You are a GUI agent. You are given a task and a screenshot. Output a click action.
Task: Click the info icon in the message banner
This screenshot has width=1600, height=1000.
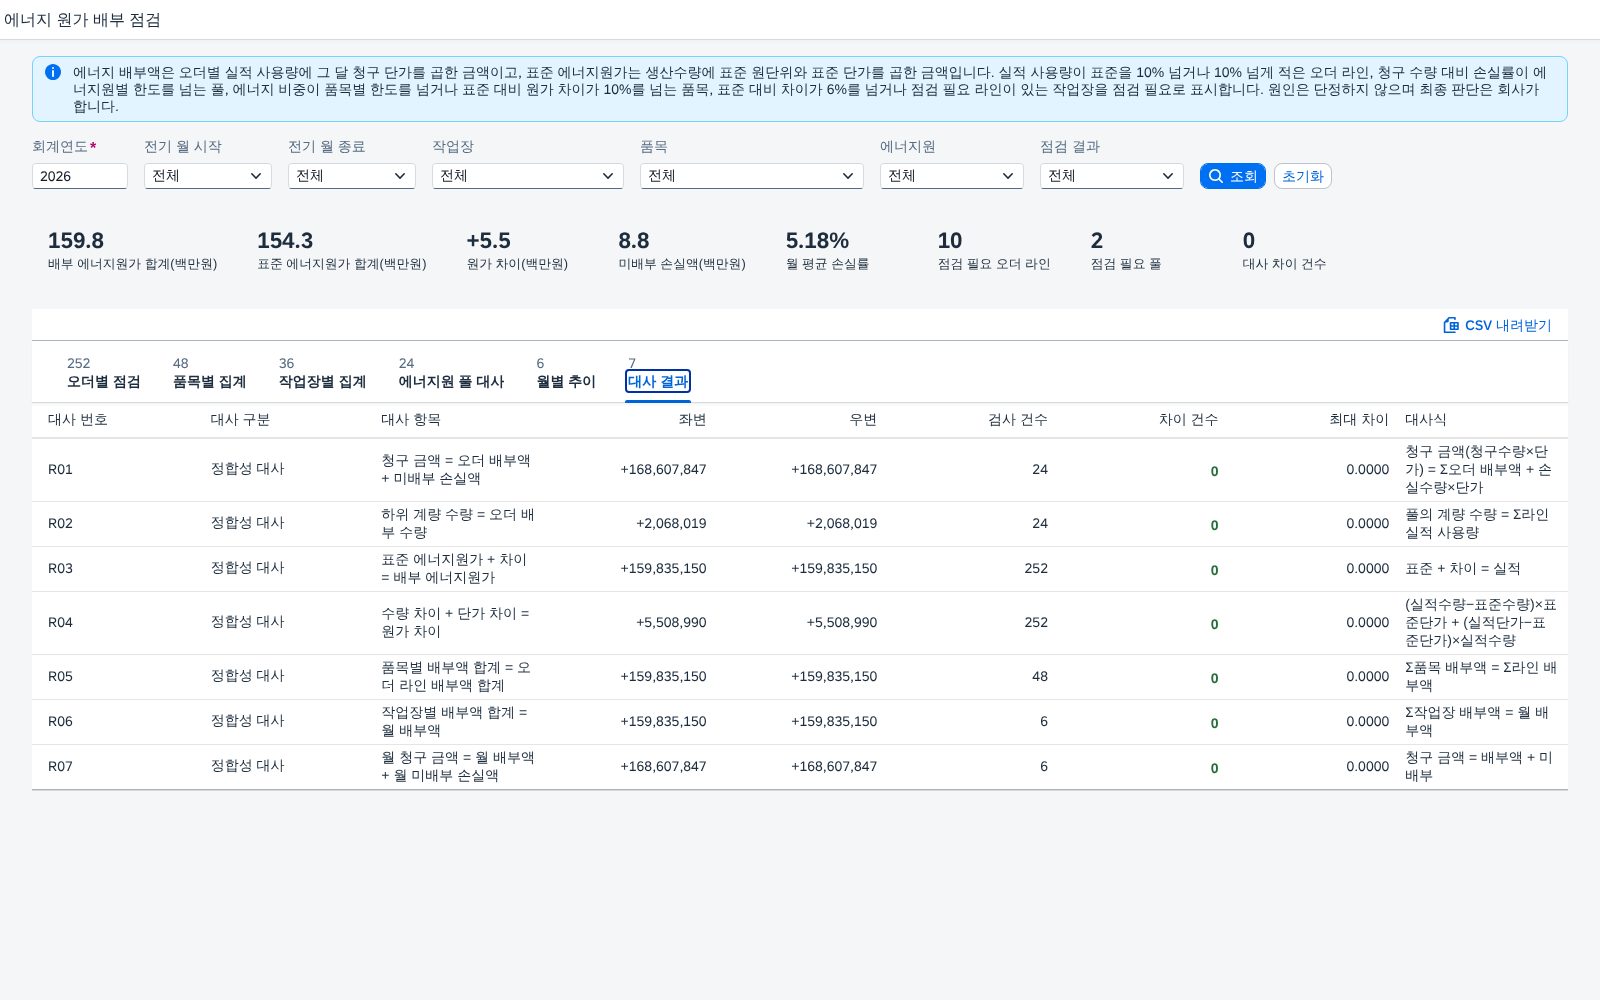point(53,72)
